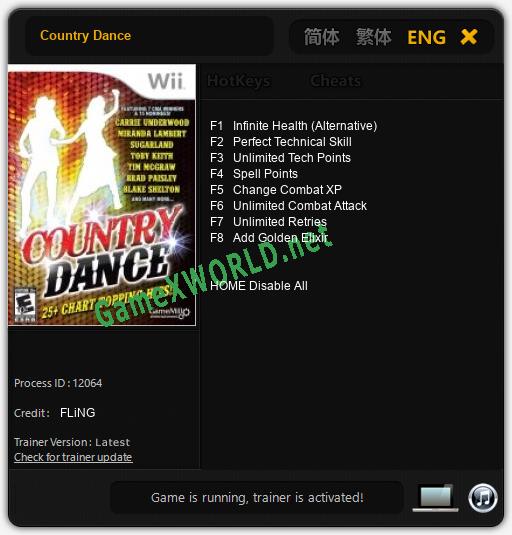Select F5 Change Combat XP cheat
This screenshot has width=512, height=535.
[276, 190]
